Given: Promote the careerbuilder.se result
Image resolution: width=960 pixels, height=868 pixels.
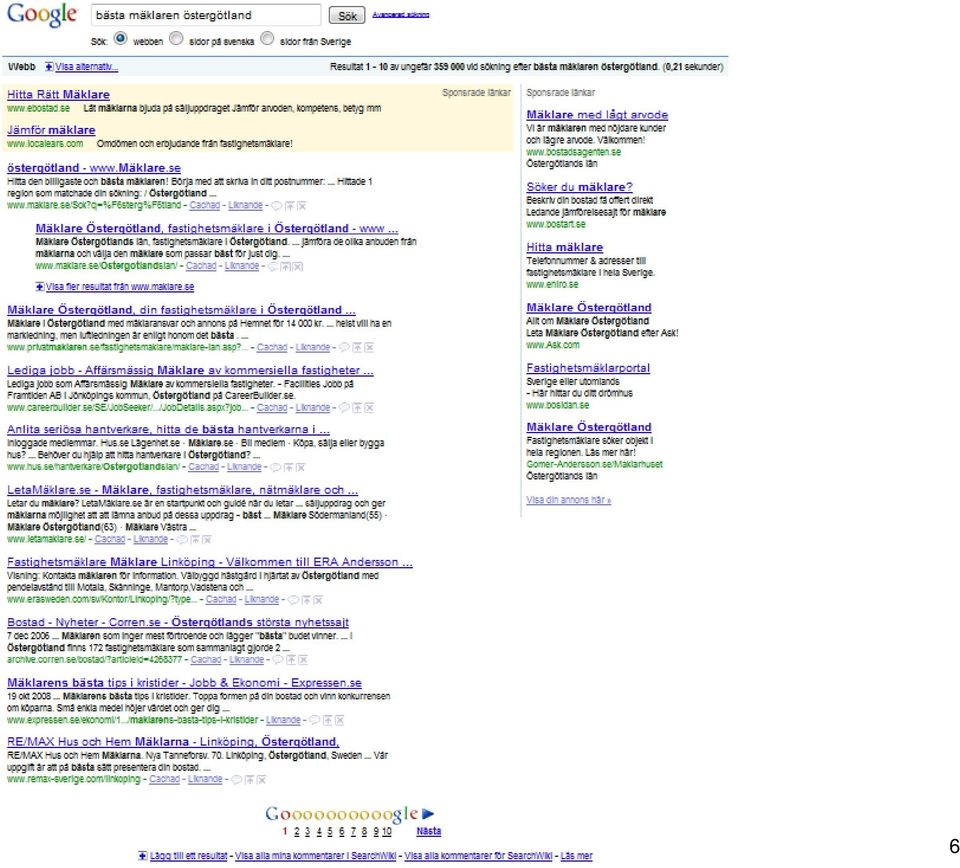Looking at the screenshot, I should [x=357, y=408].
